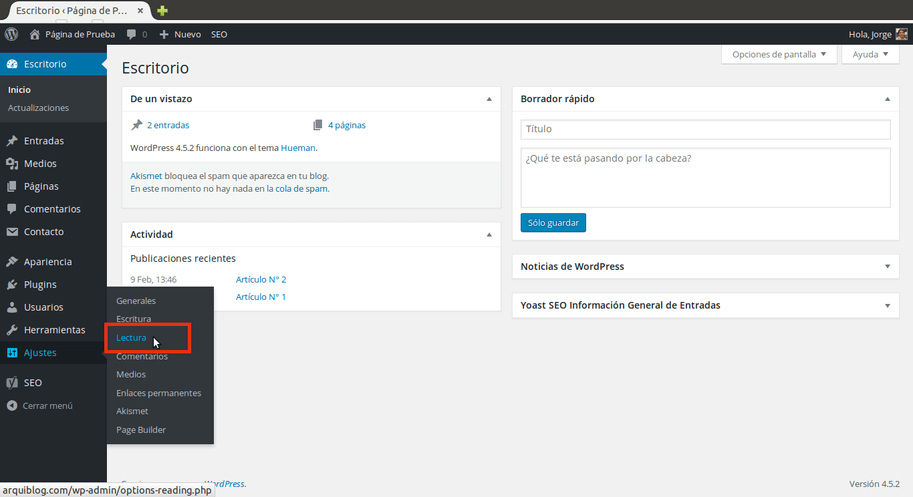Open Generales in the Ajustes submenu
The height and width of the screenshot is (497, 913).
[136, 301]
